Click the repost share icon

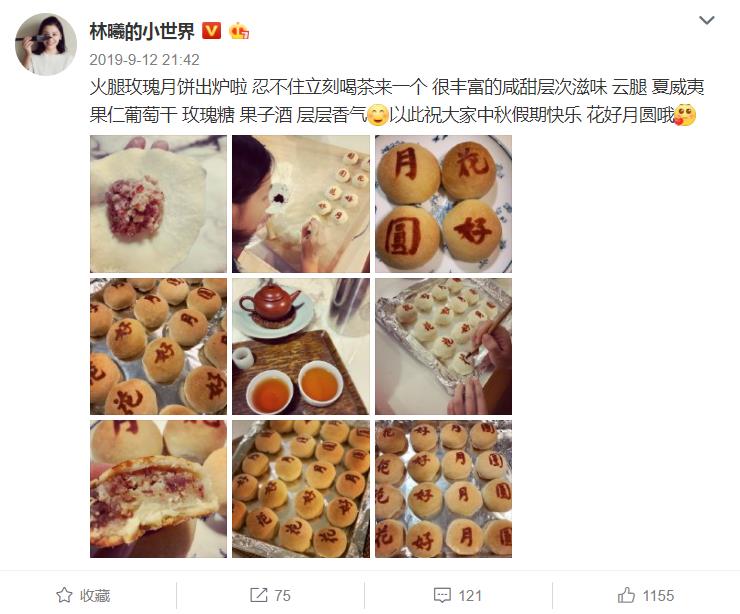tap(258, 595)
